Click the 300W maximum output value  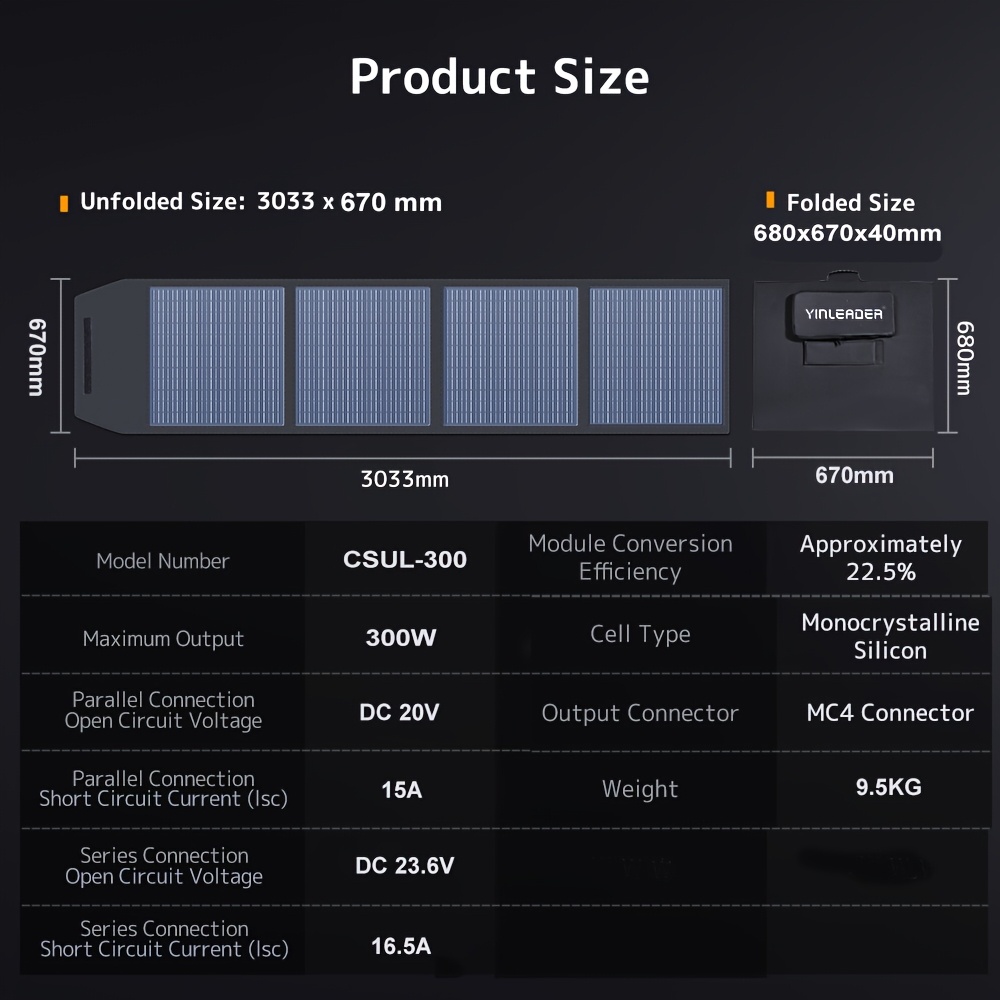[x=401, y=637]
